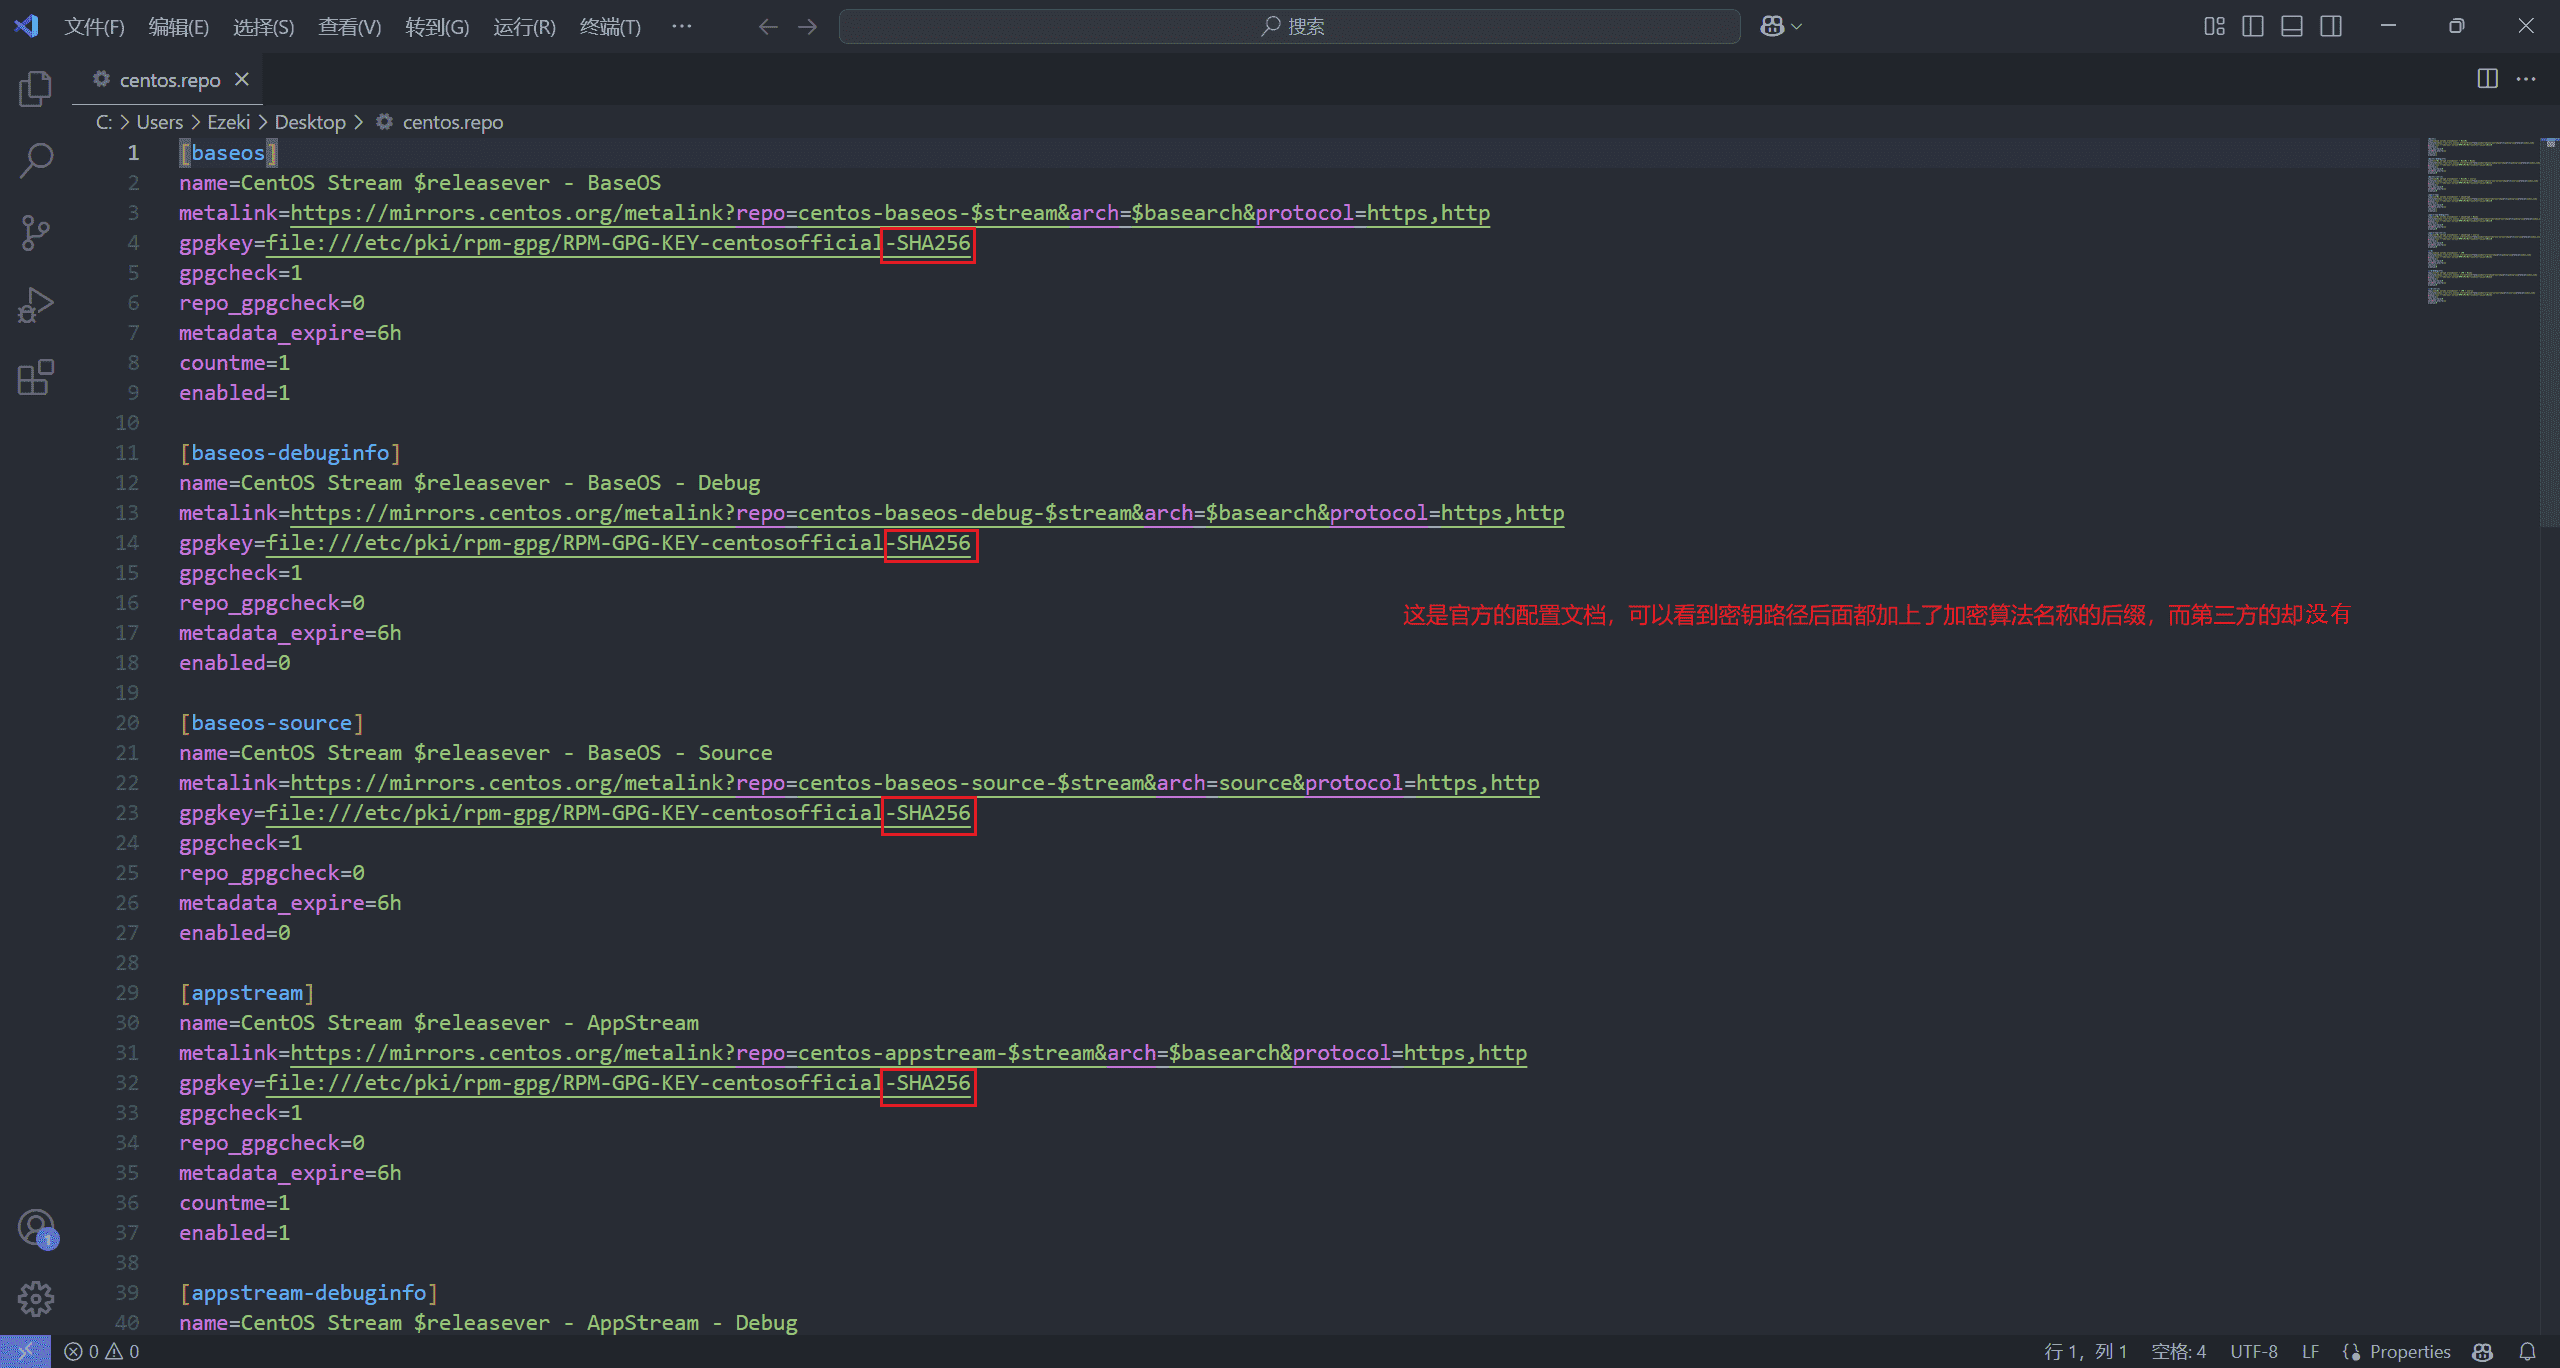Open the Extensions view
This screenshot has height=1368, width=2560.
click(36, 377)
